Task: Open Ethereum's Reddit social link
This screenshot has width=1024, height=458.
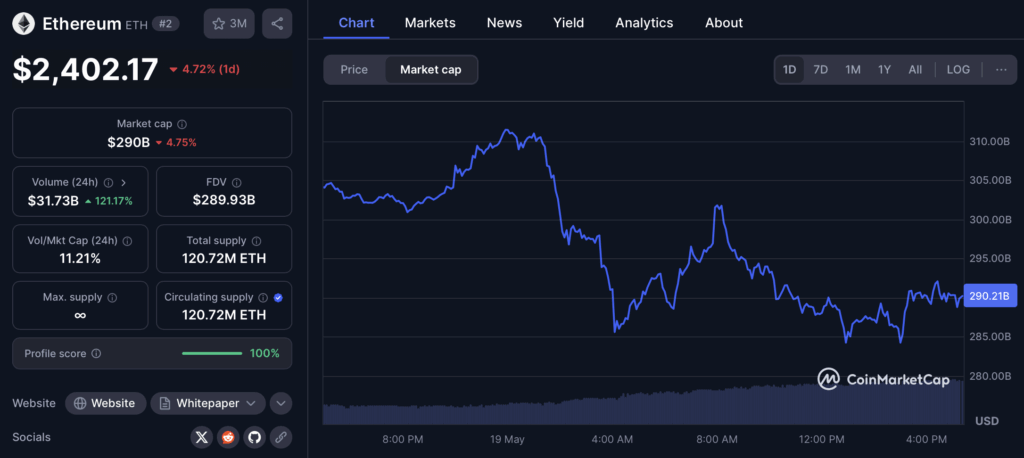Action: tap(228, 437)
